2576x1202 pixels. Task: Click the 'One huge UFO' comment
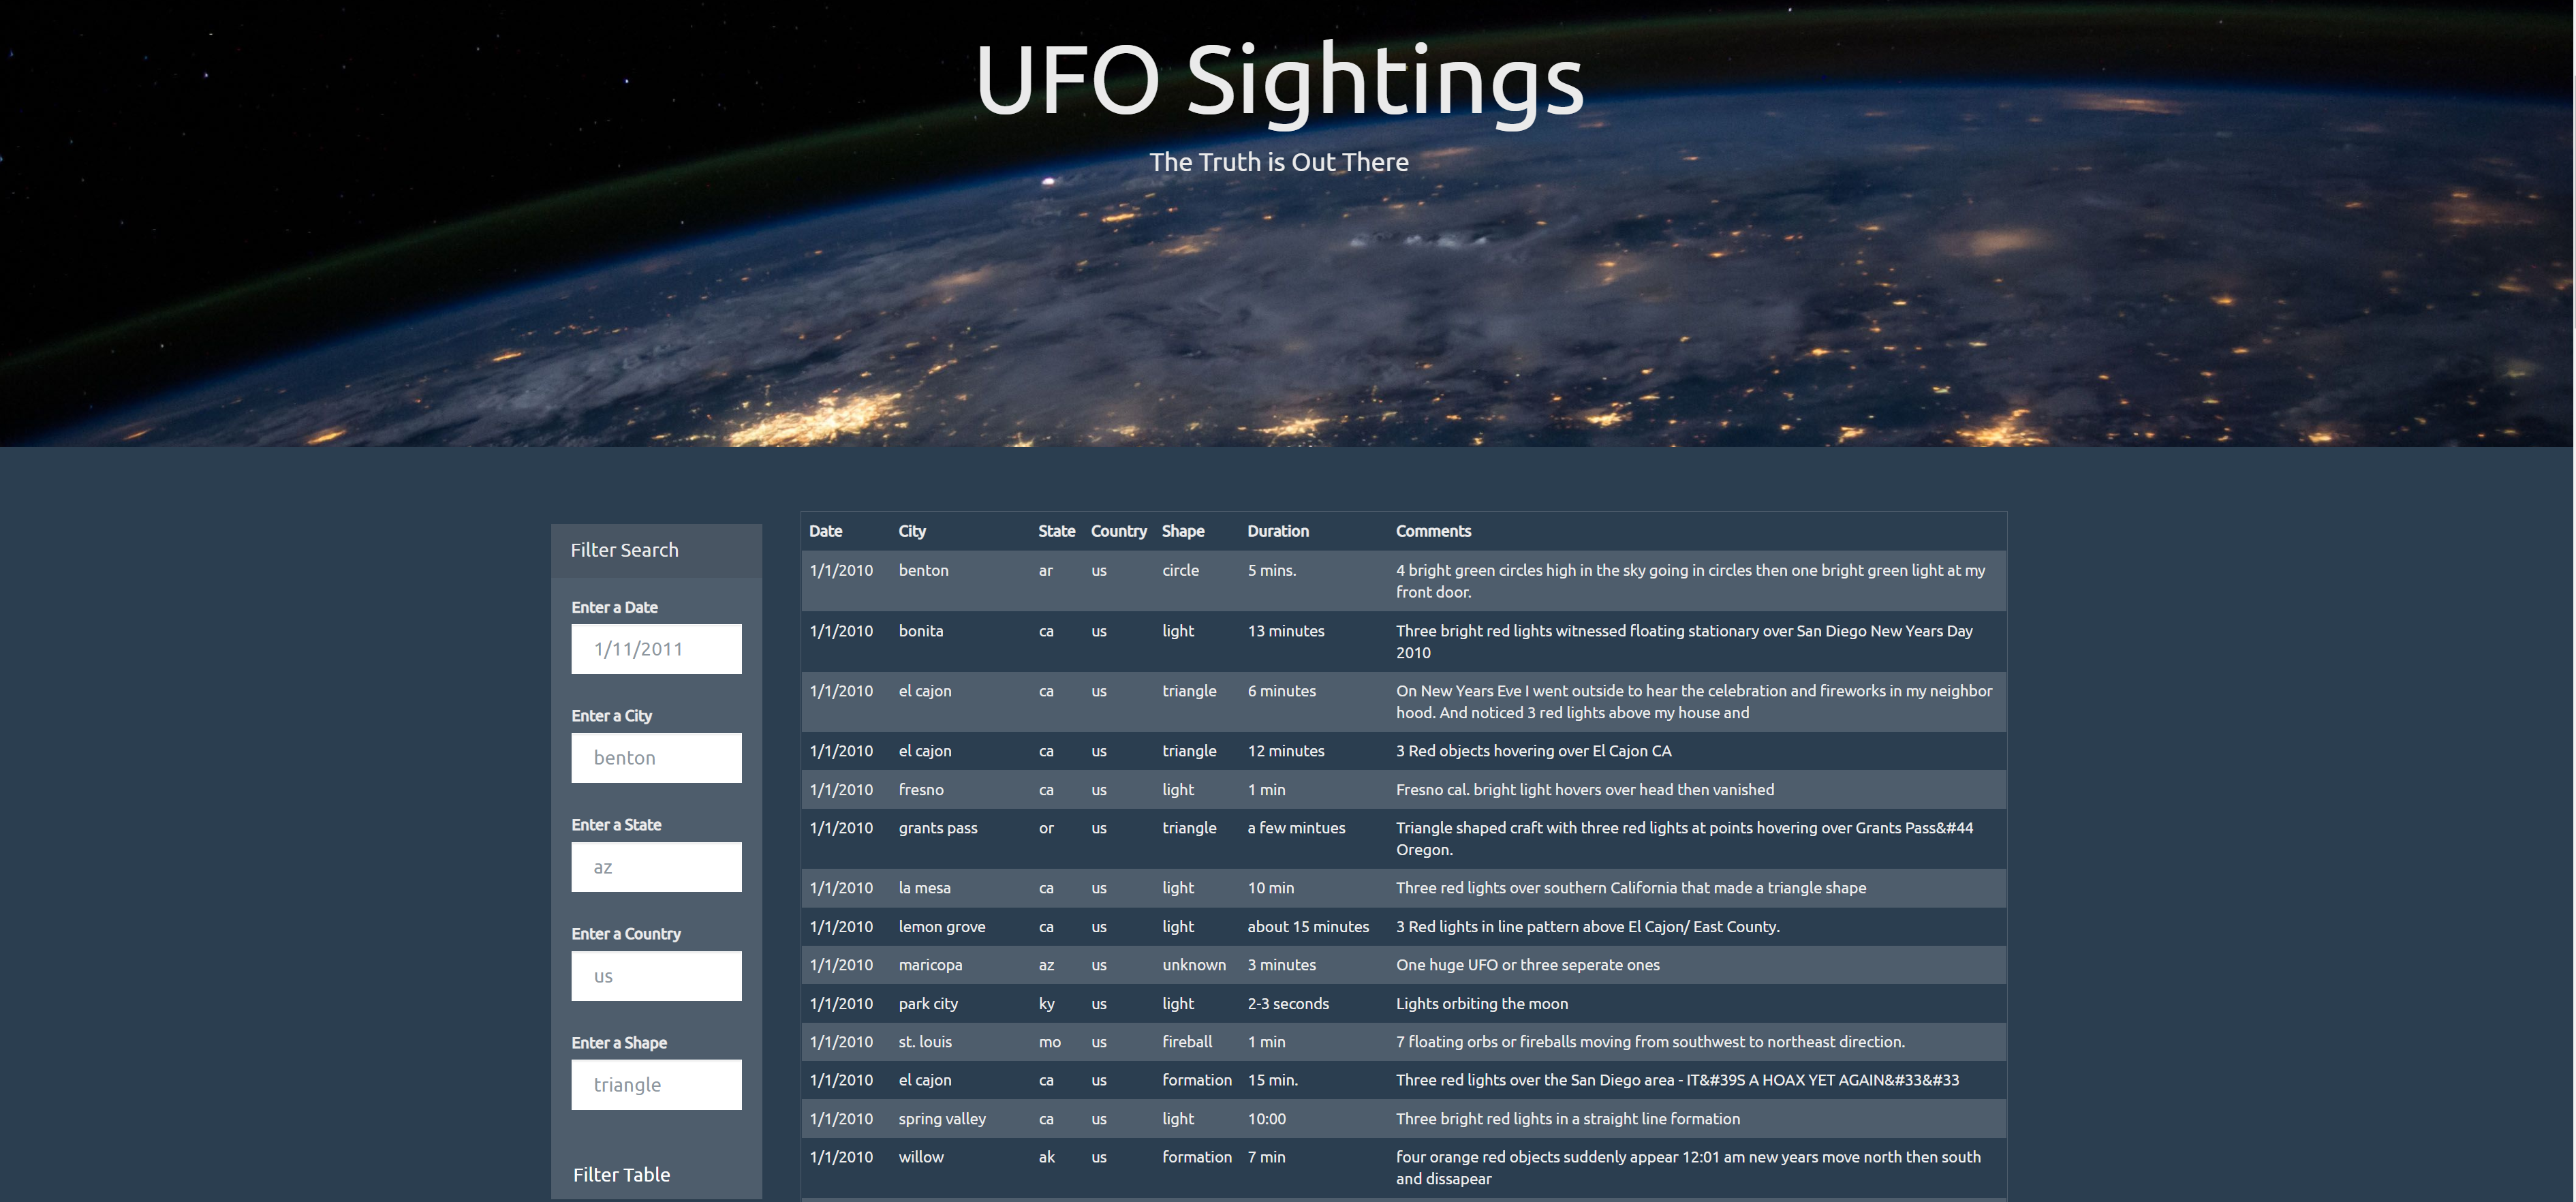[x=1528, y=965]
